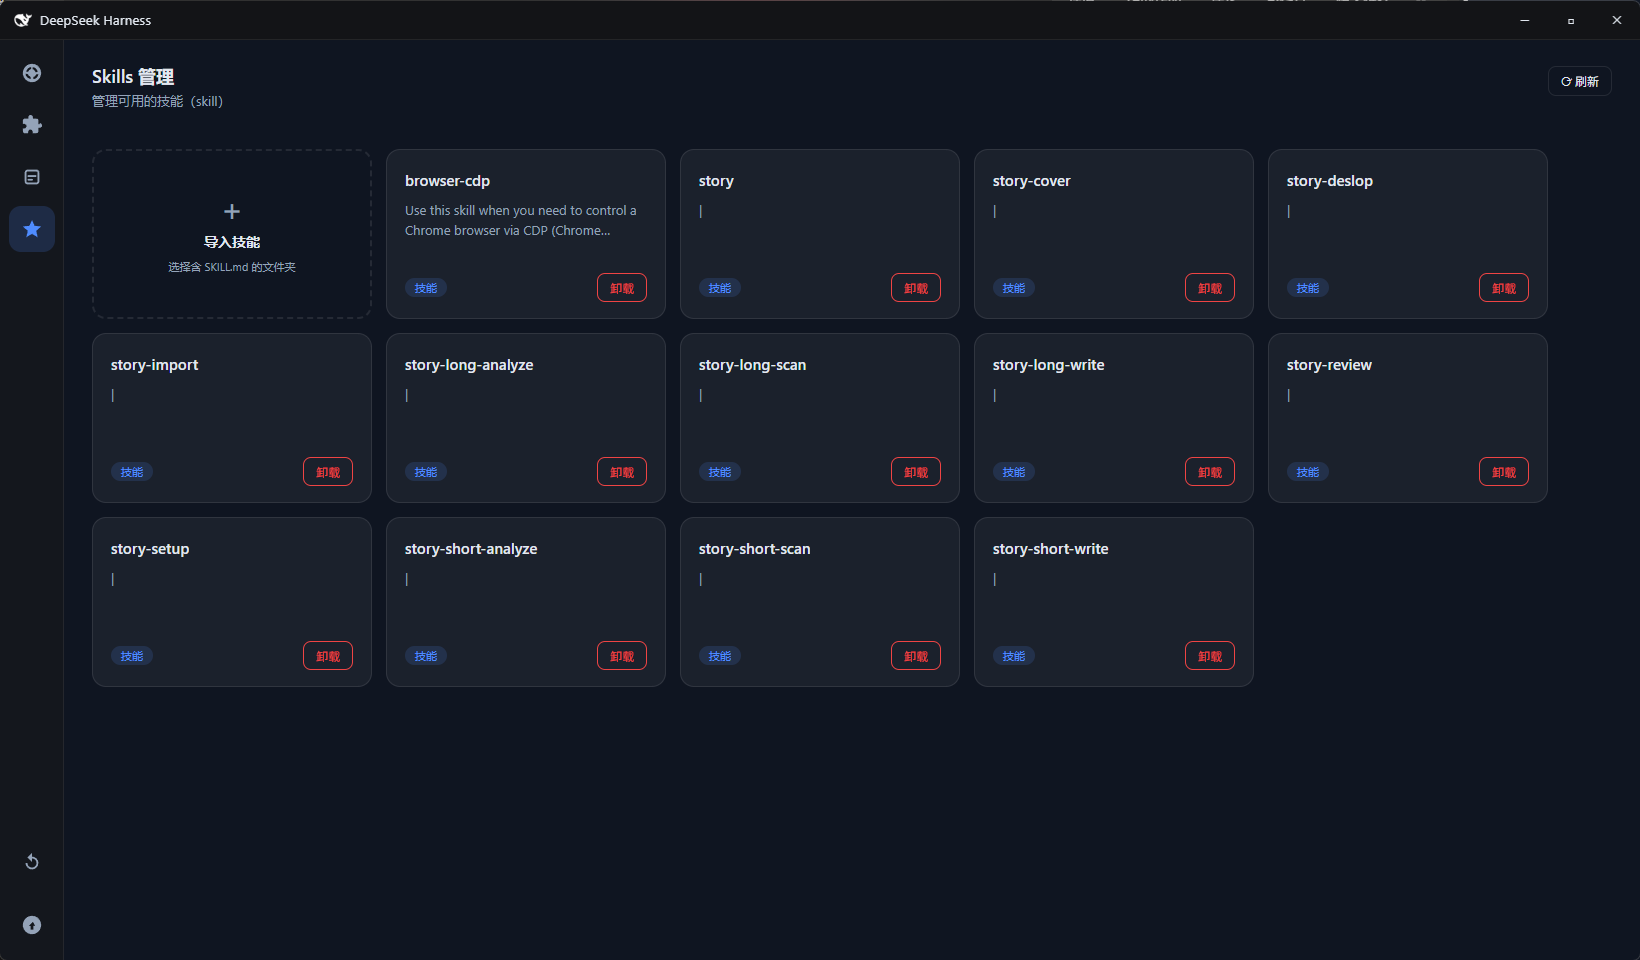
Task: Click 卸载 on the story-short-analyze card
Action: click(622, 656)
